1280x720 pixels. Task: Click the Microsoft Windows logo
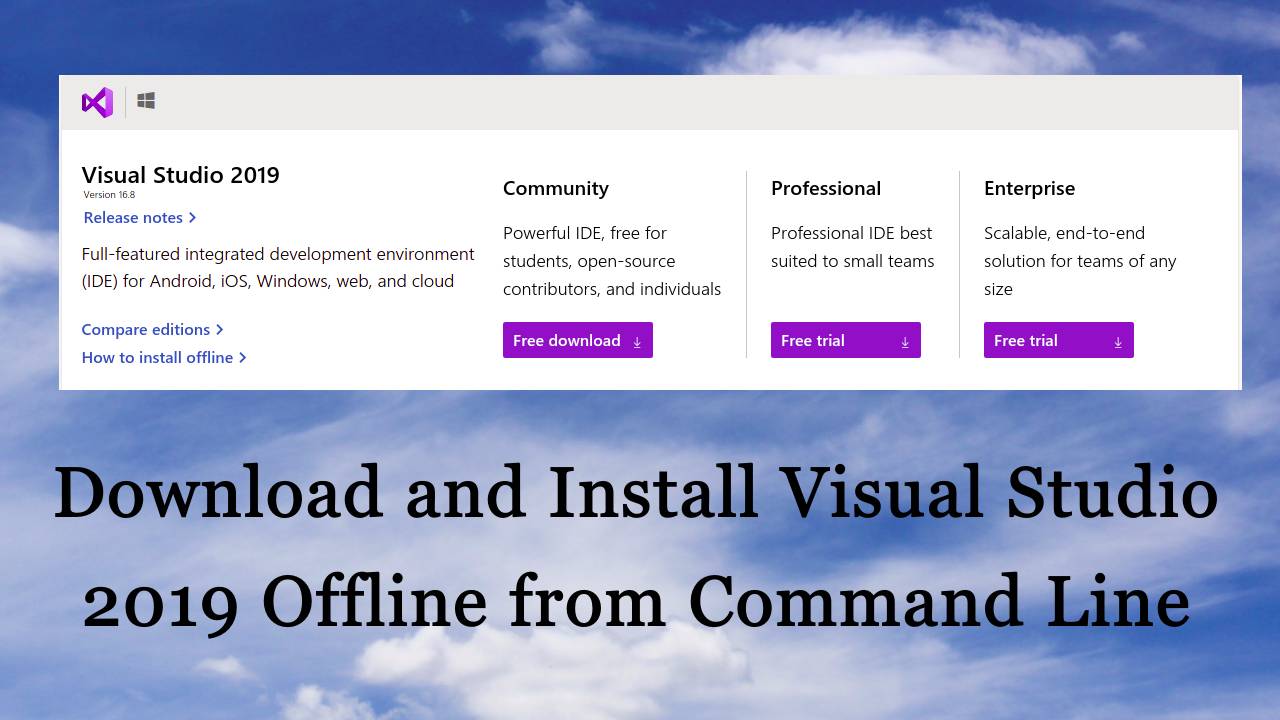point(146,101)
